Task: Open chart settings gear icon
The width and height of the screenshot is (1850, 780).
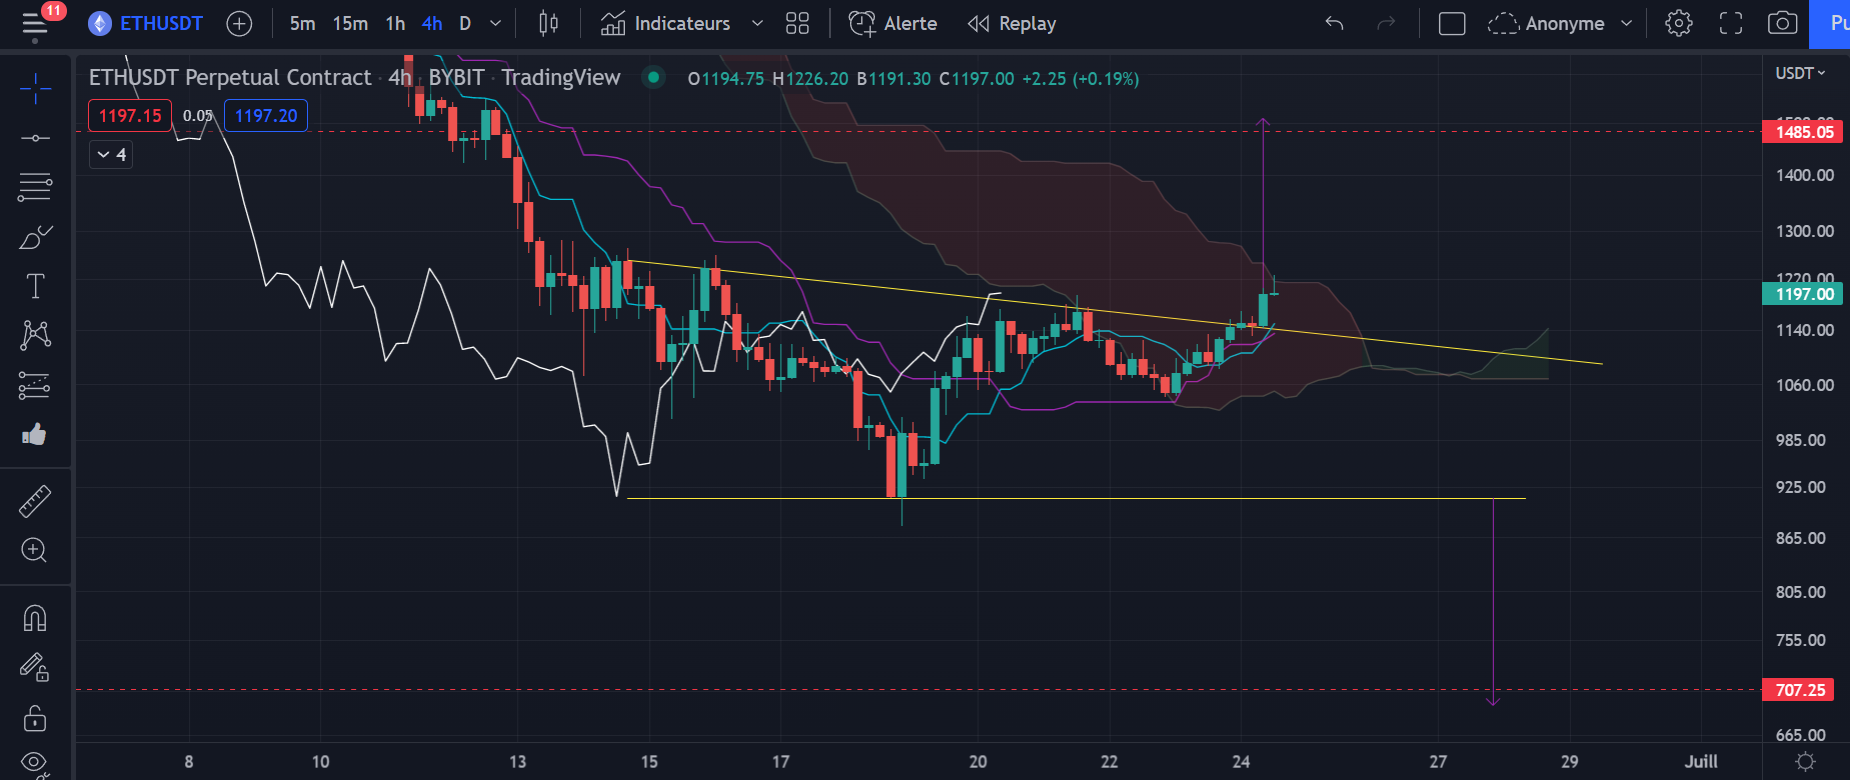Action: pos(1678,23)
